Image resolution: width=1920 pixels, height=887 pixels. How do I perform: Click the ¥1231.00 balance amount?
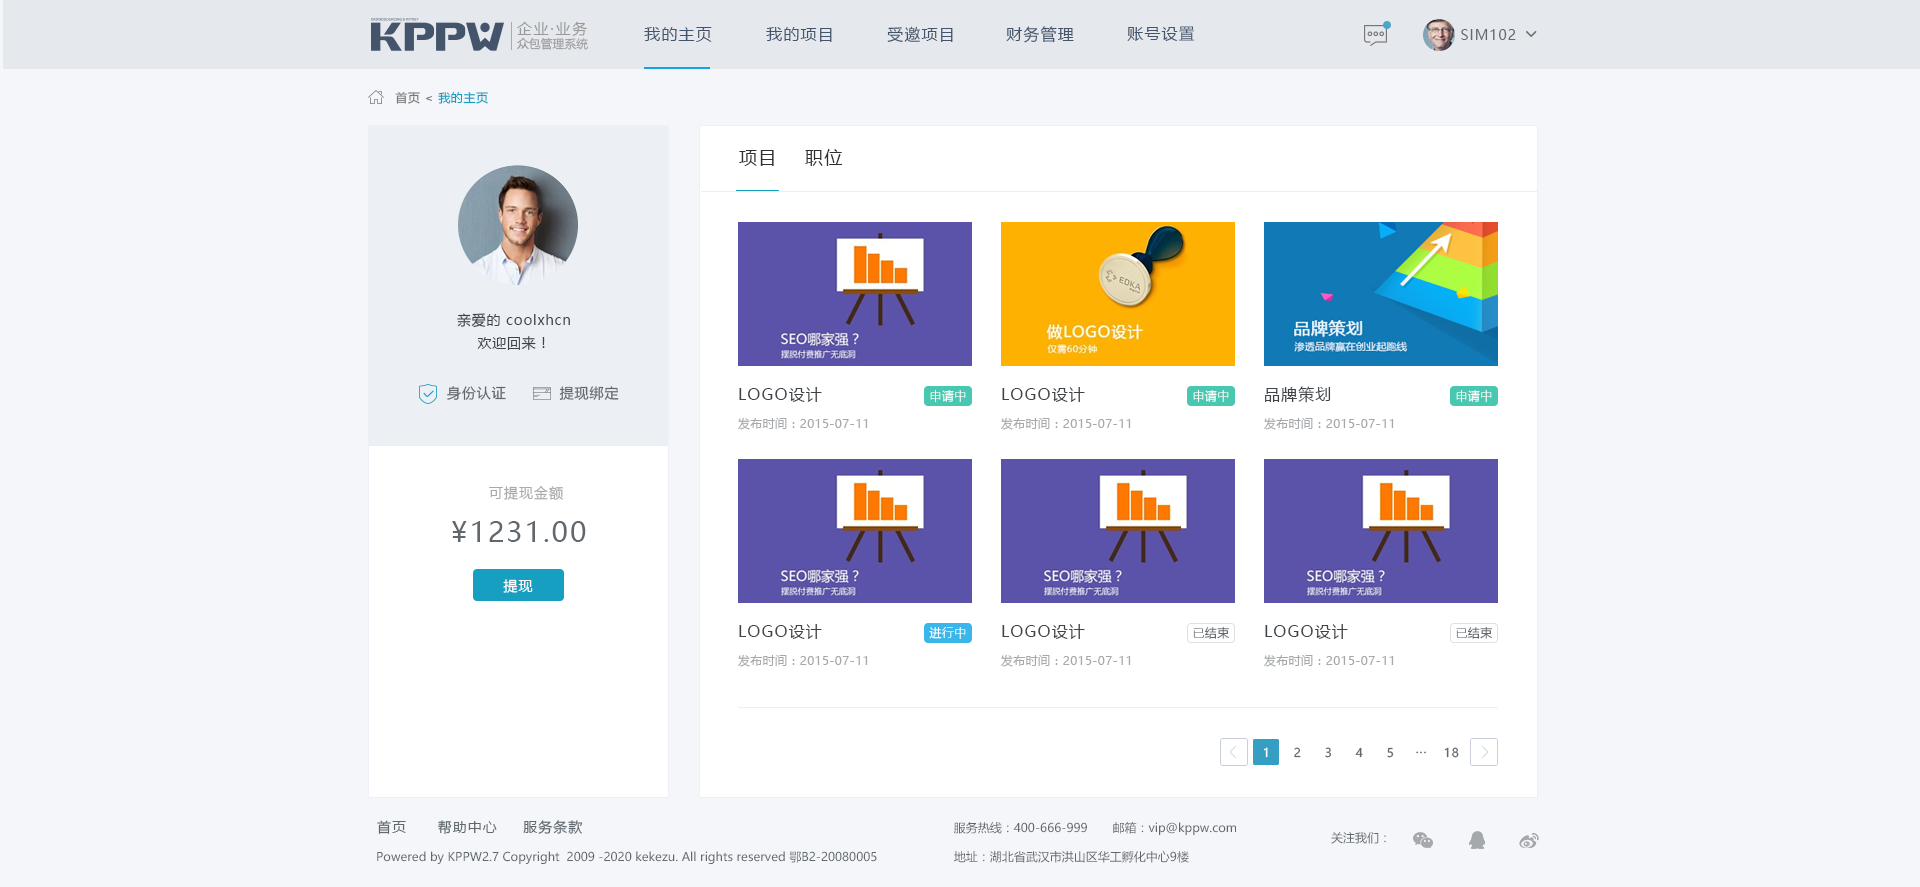click(x=519, y=532)
